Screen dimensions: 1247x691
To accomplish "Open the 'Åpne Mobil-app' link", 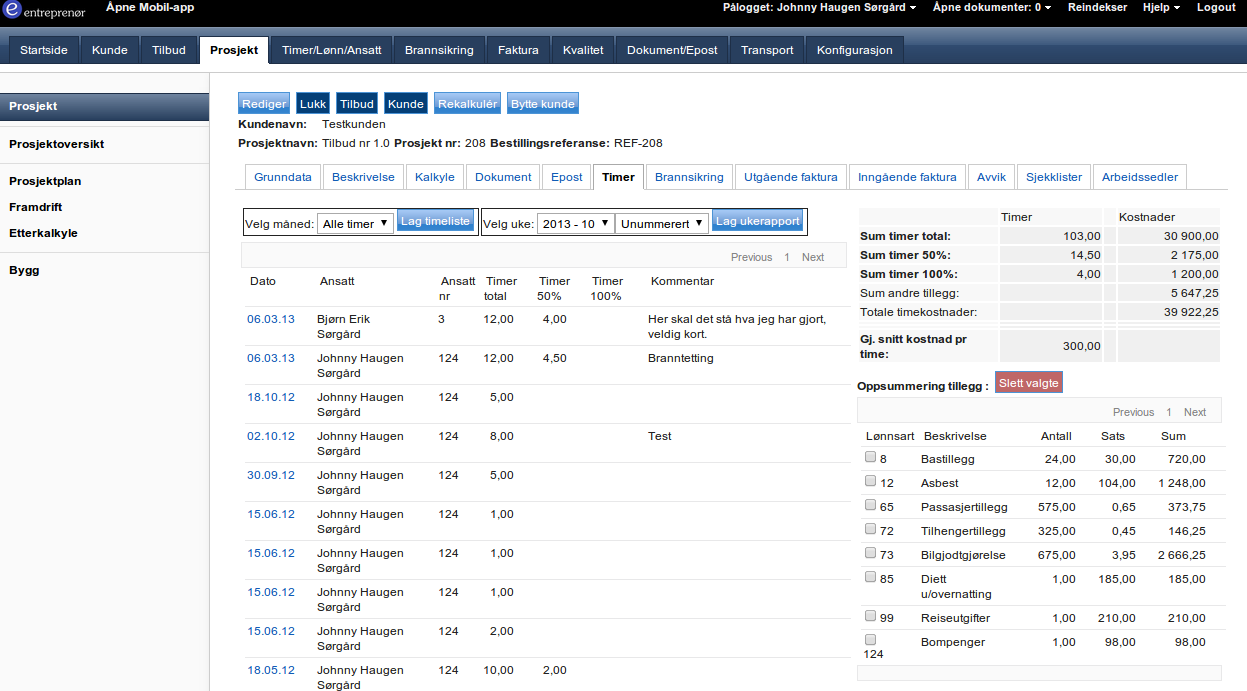I will 150,7.
